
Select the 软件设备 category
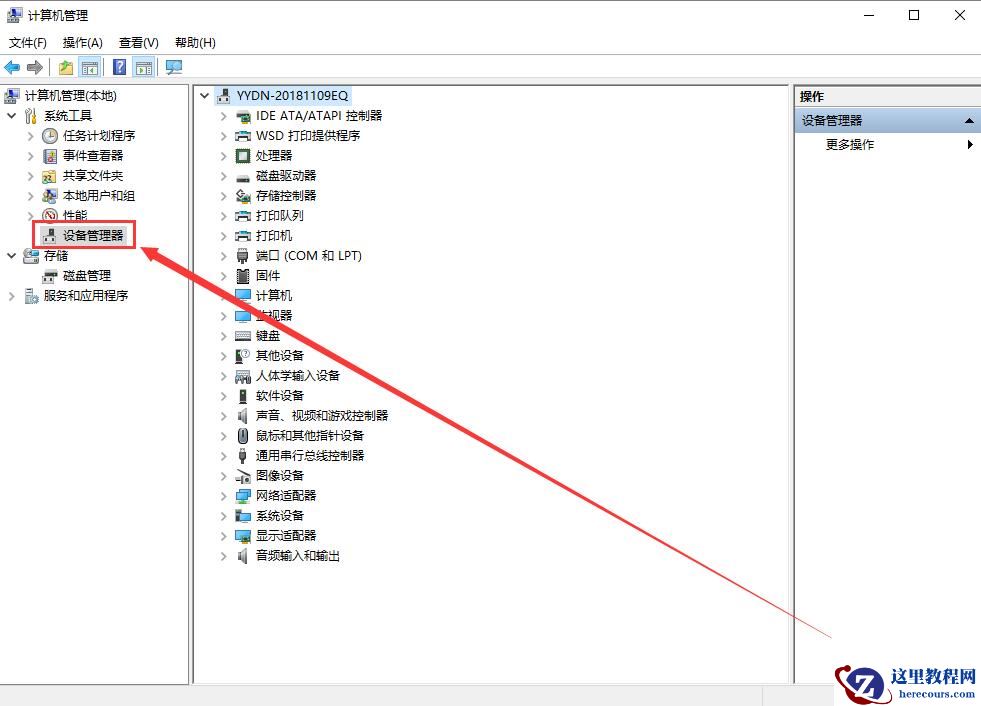(280, 396)
